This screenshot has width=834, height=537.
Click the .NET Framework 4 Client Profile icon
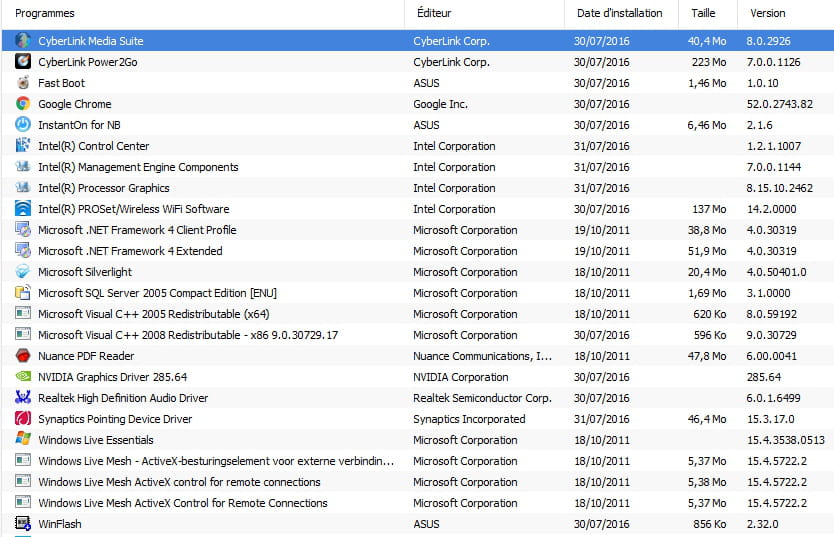pos(22,230)
